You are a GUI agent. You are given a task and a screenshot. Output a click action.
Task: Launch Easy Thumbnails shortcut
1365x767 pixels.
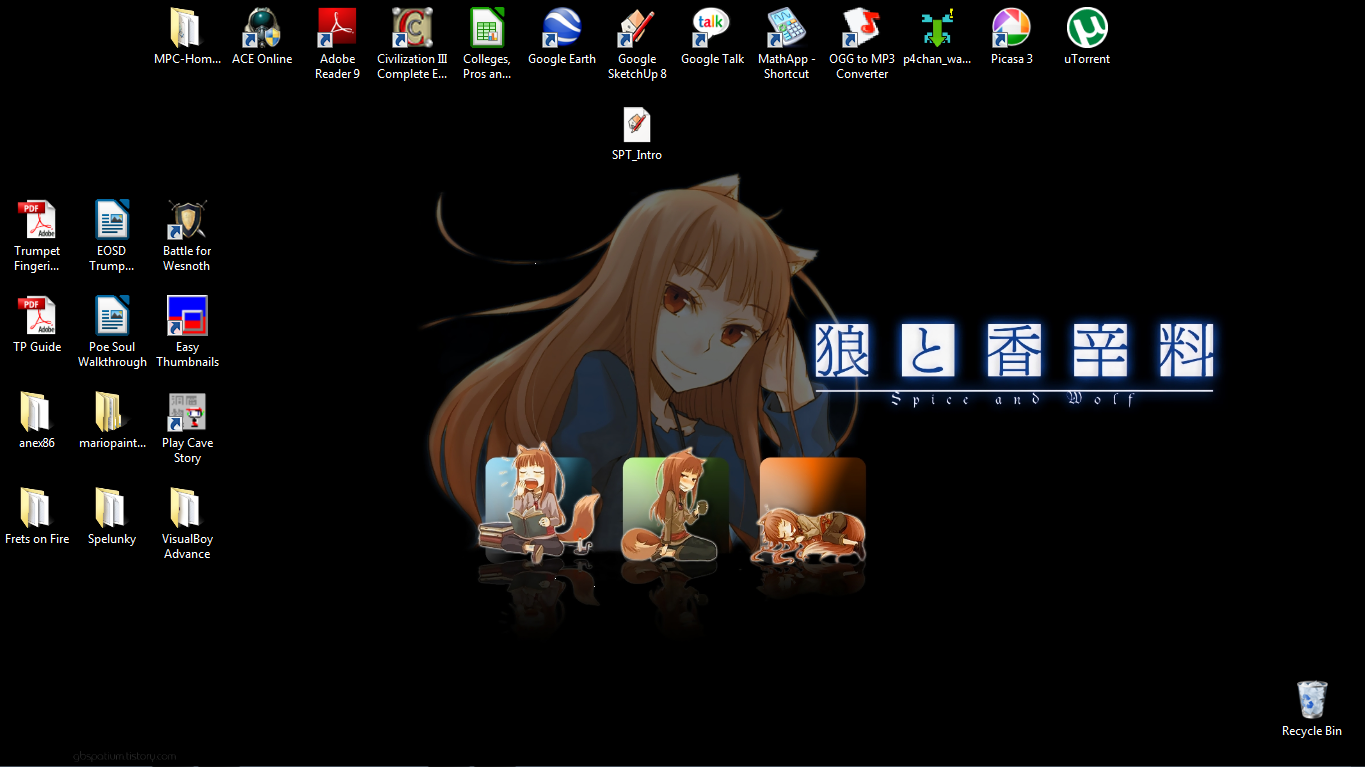[187, 316]
